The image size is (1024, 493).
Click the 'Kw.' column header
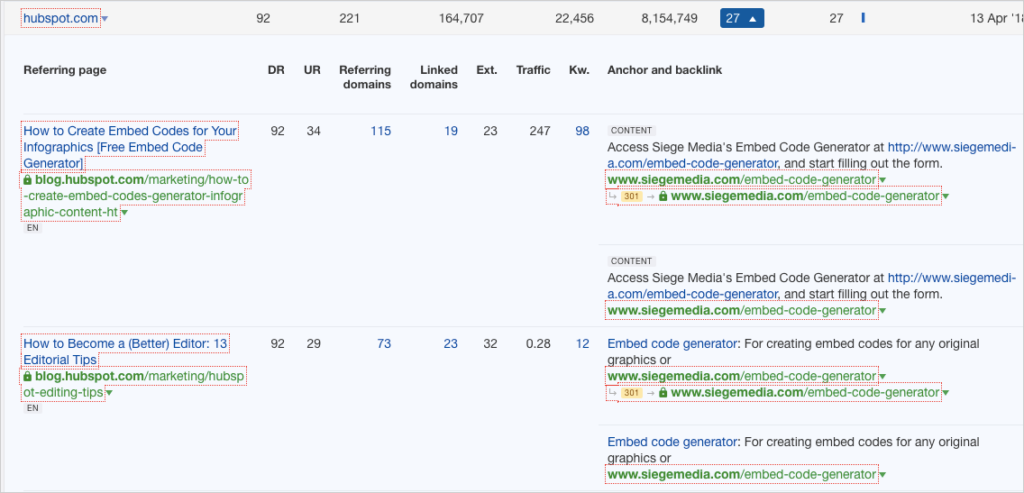pos(579,70)
